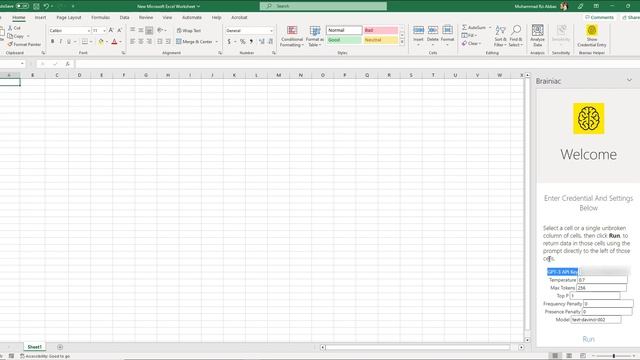Switch to Page Layout view in status bar
Image resolution: width=640 pixels, height=360 pixels.
(569, 356)
